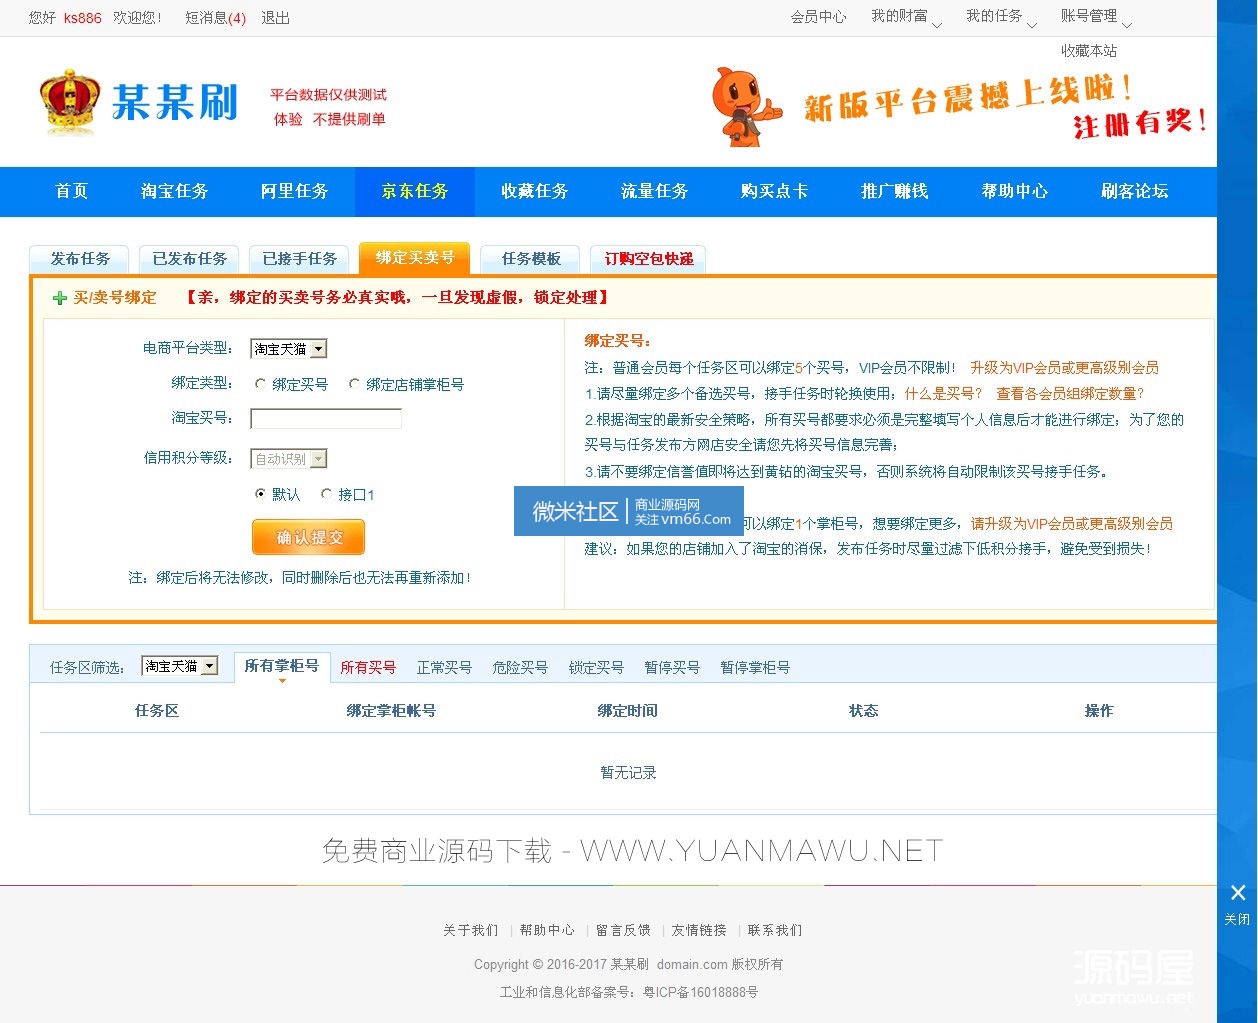Open the 关于我们 footer link
Viewport: 1258px width, 1023px height.
(x=470, y=930)
